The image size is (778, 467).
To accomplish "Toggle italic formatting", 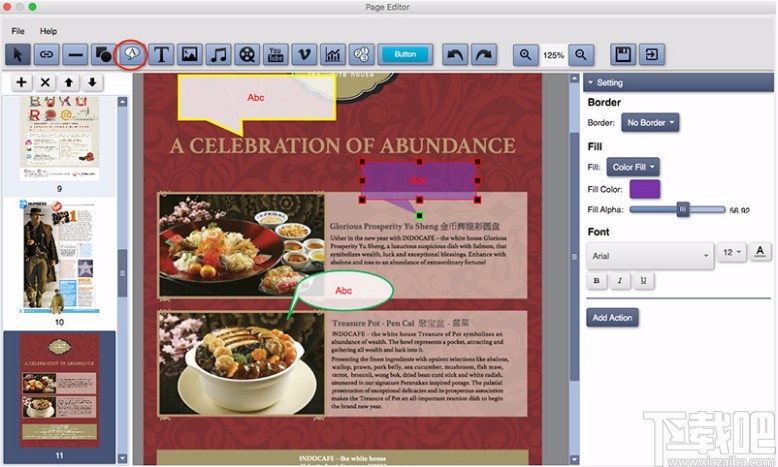I will point(620,281).
